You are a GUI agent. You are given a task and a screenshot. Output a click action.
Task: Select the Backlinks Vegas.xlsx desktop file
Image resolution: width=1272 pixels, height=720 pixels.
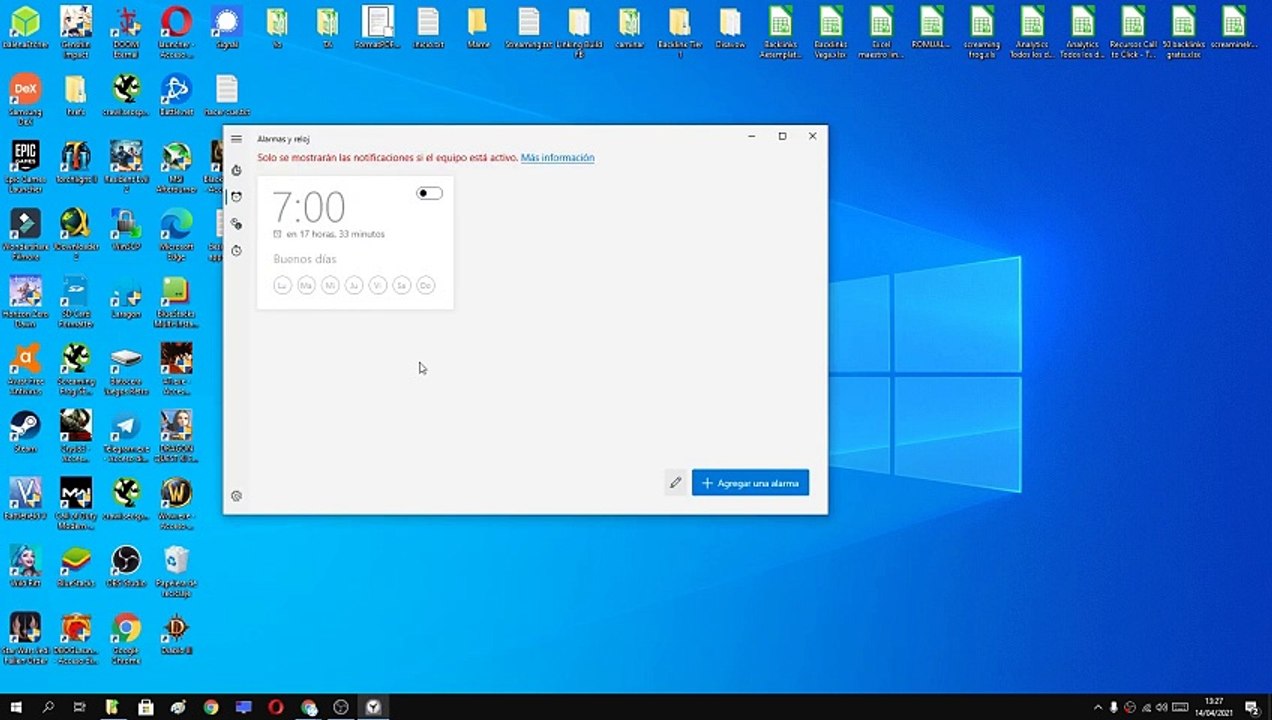point(830,31)
